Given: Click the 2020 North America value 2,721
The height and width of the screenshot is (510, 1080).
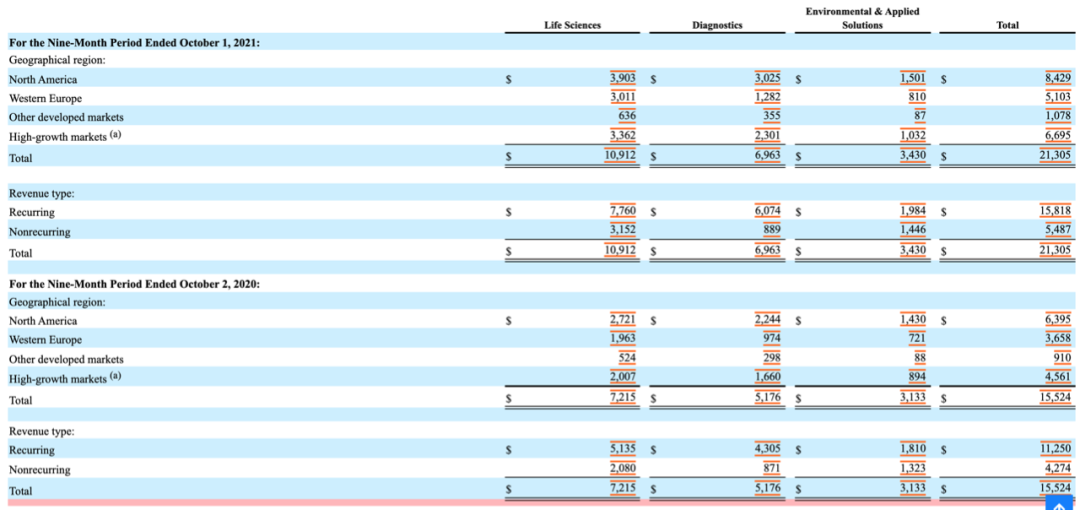Looking at the screenshot, I should click(622, 320).
